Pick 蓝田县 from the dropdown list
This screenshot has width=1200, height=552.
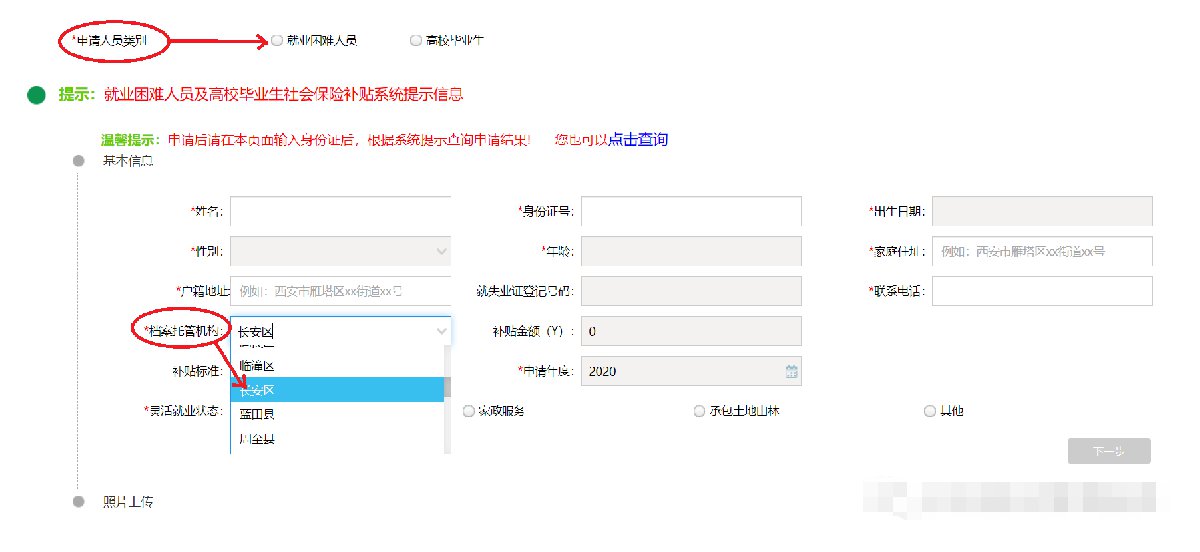coord(258,414)
